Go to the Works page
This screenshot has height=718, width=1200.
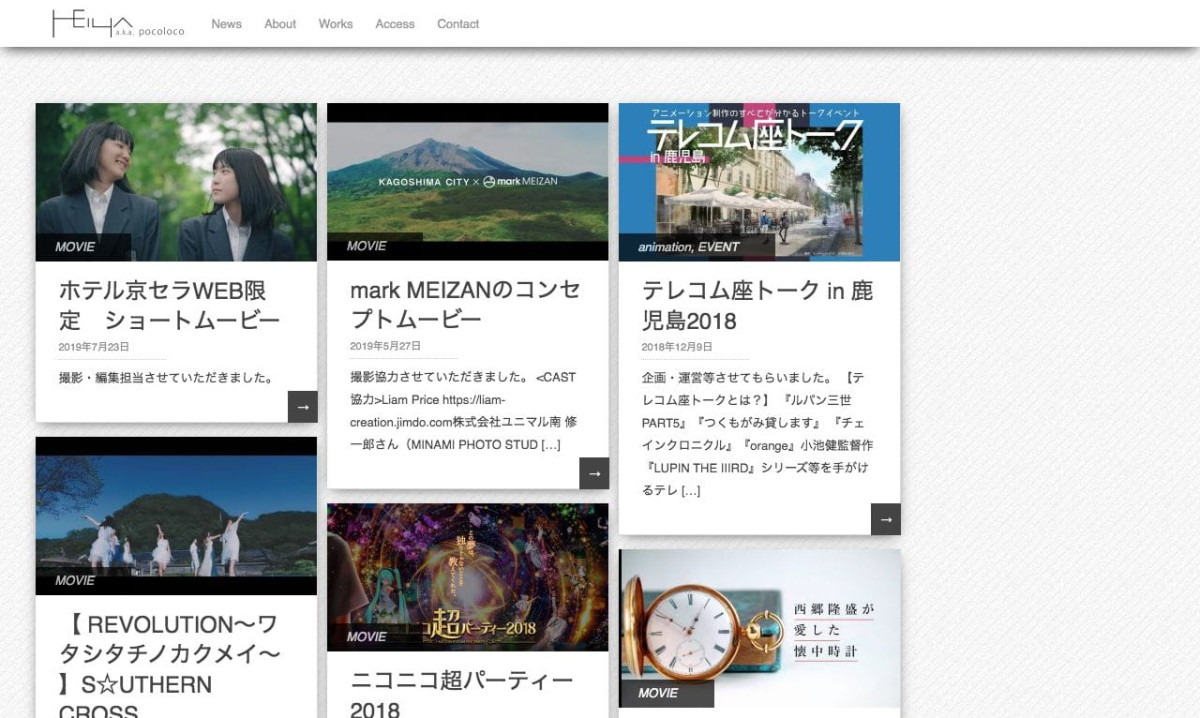coord(336,24)
